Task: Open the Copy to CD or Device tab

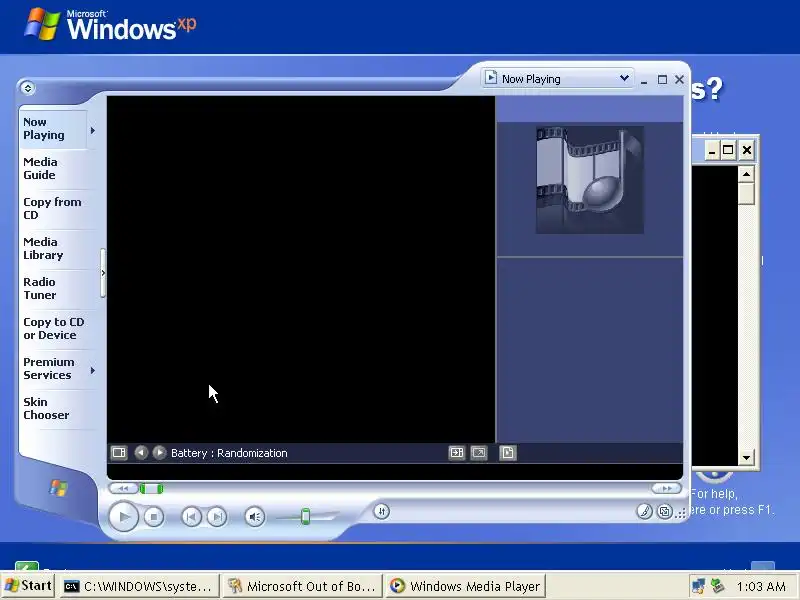Action: [x=54, y=329]
